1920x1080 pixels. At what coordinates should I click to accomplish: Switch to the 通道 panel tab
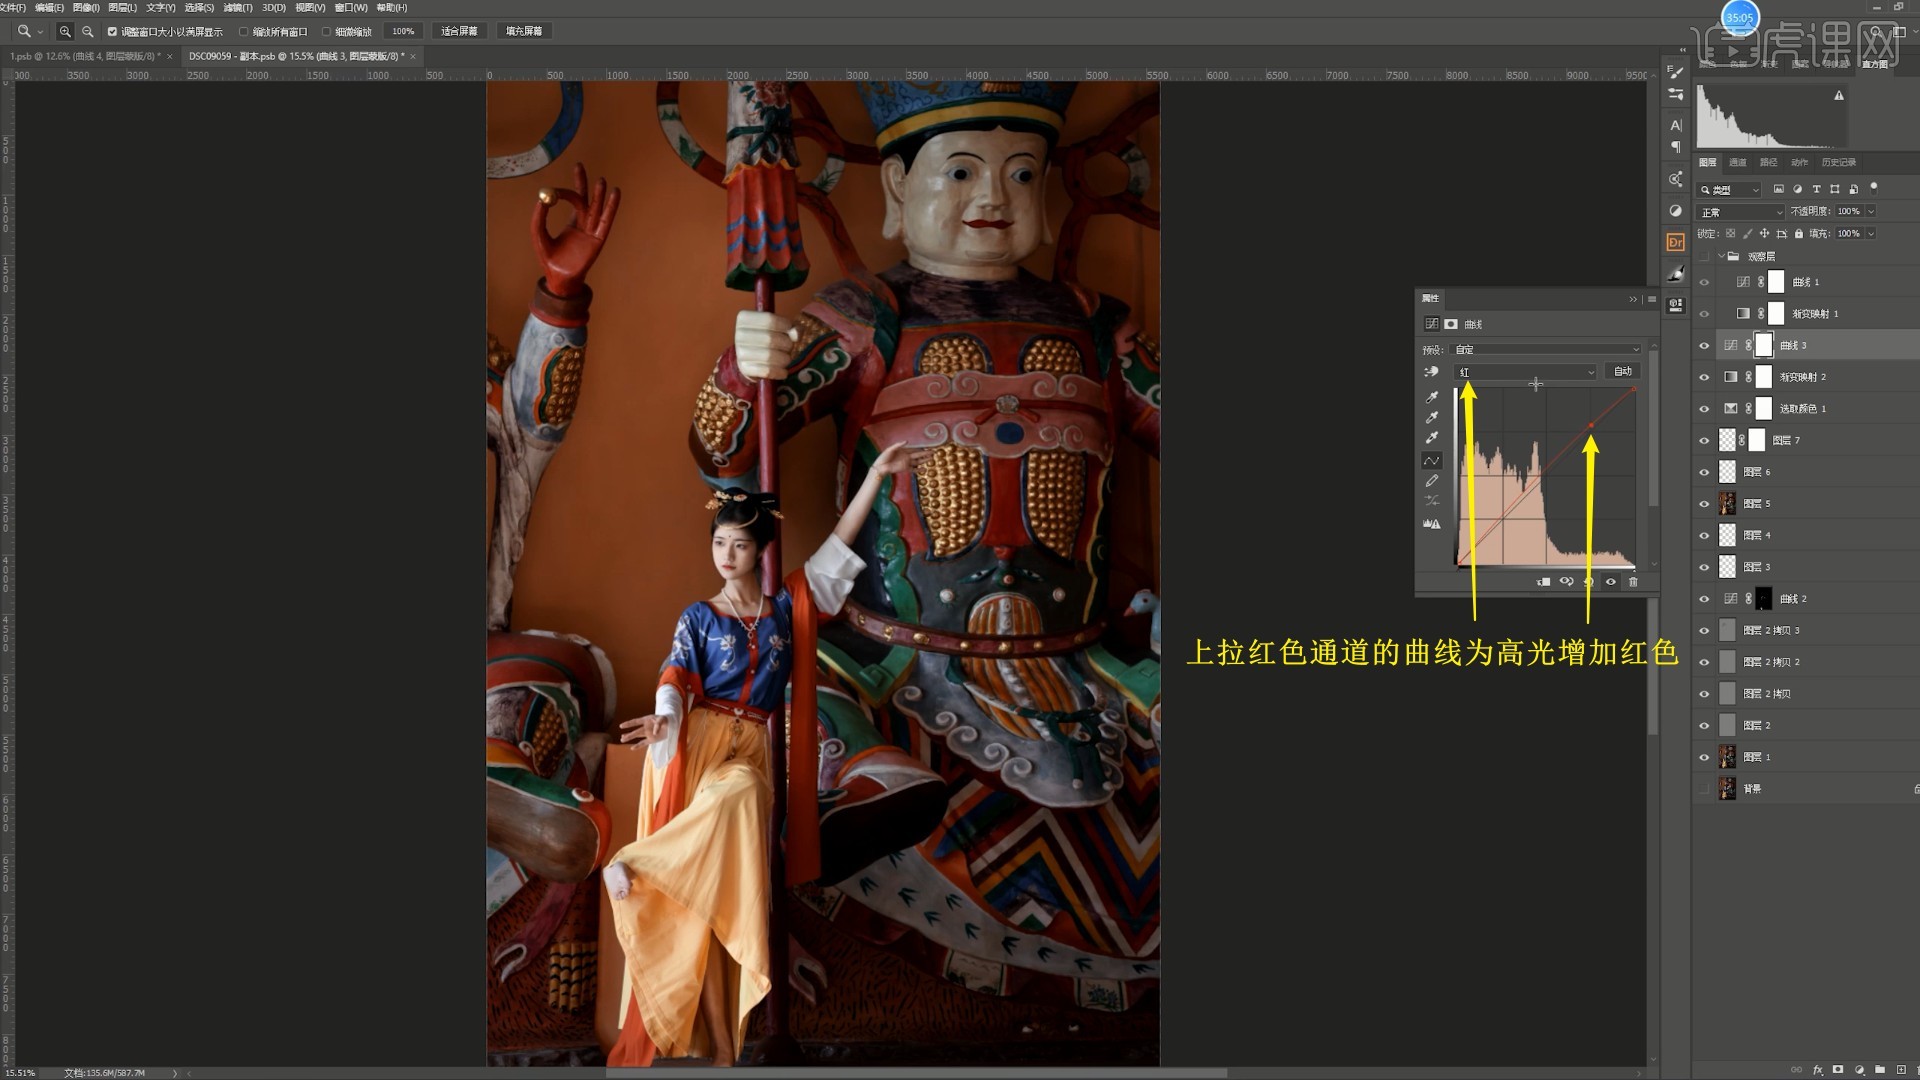click(x=1738, y=162)
